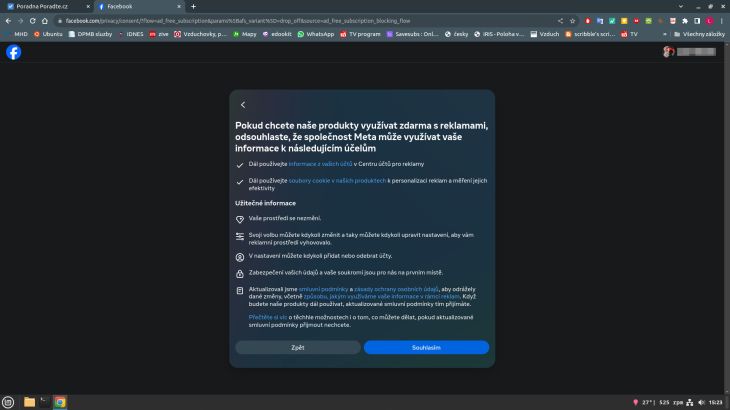This screenshot has width=730, height=410.
Task: Open the tab search dropdown arrow
Action: (x=681, y=7)
